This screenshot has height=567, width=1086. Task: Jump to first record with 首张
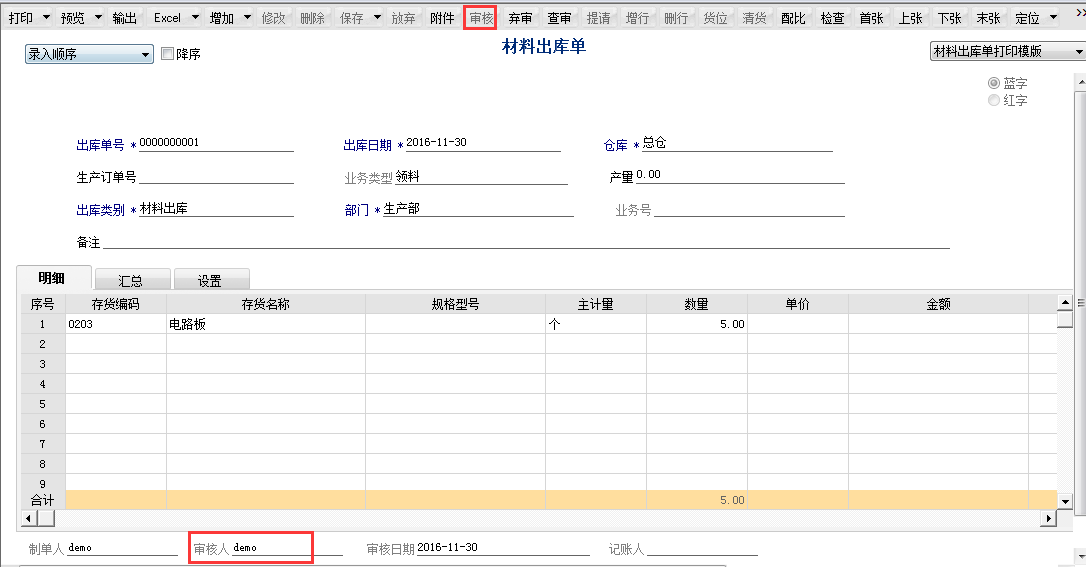(x=871, y=18)
